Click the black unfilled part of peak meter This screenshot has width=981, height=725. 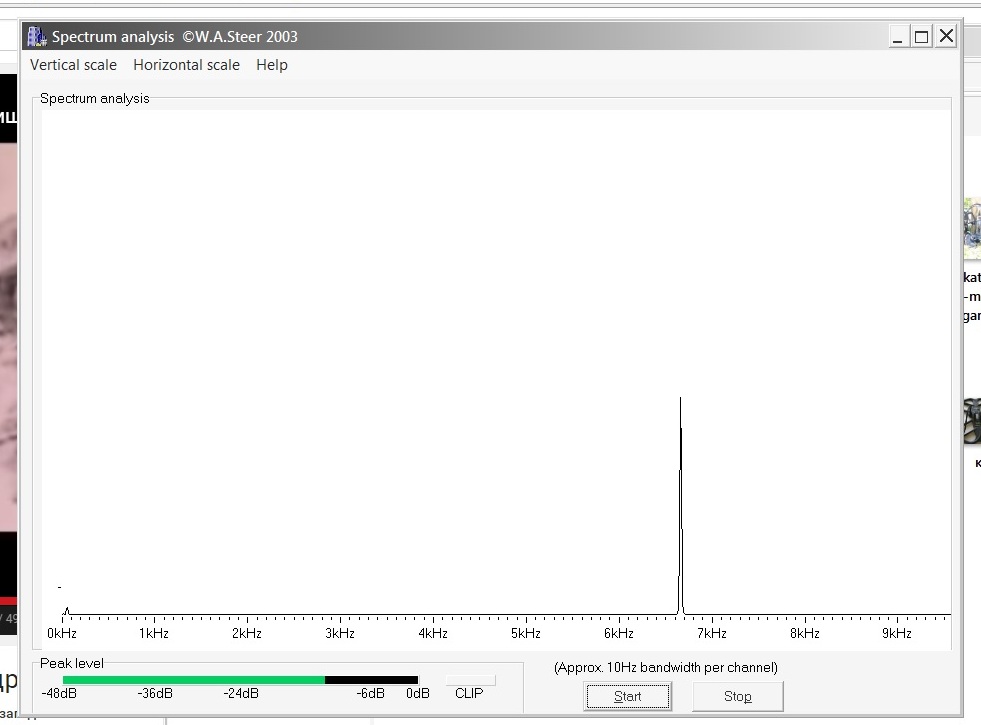[371, 680]
